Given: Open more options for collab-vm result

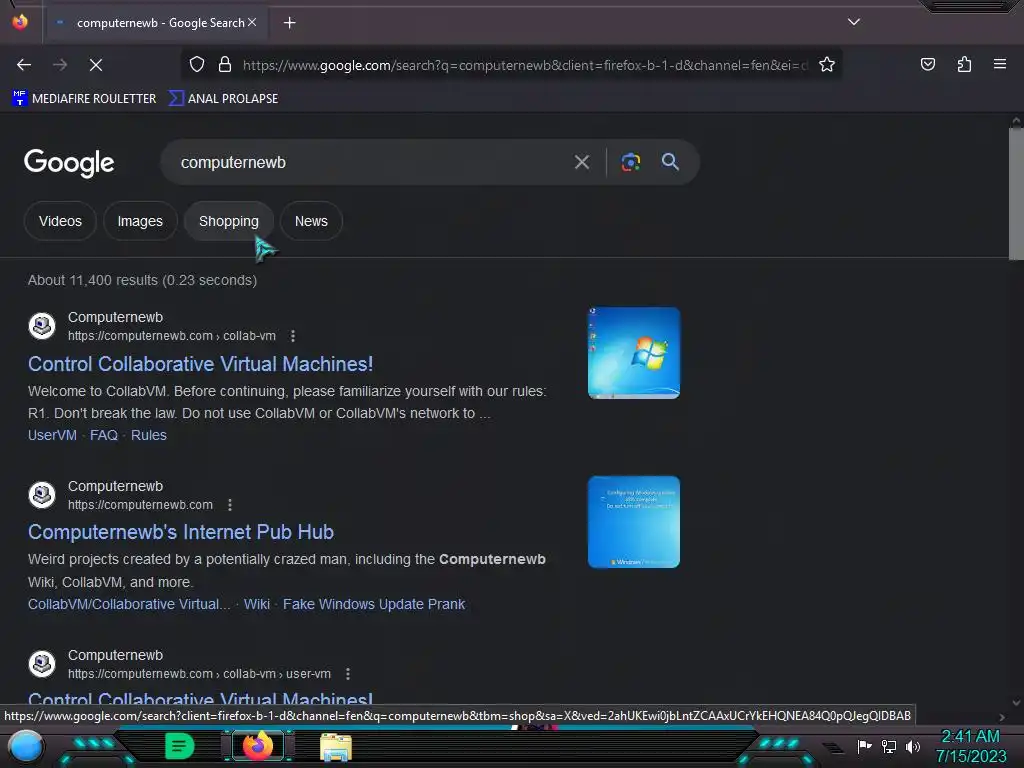Looking at the screenshot, I should click(x=293, y=336).
